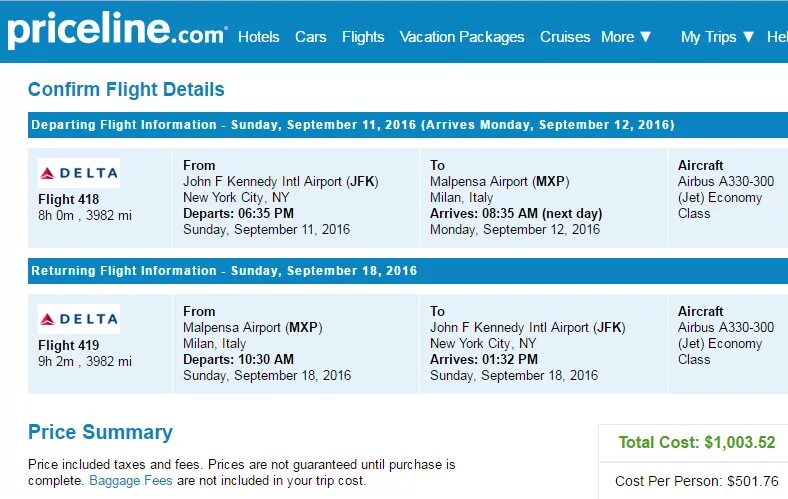788x499 pixels.
Task: Click the Cost Per Person $501.76 text
Action: point(696,481)
